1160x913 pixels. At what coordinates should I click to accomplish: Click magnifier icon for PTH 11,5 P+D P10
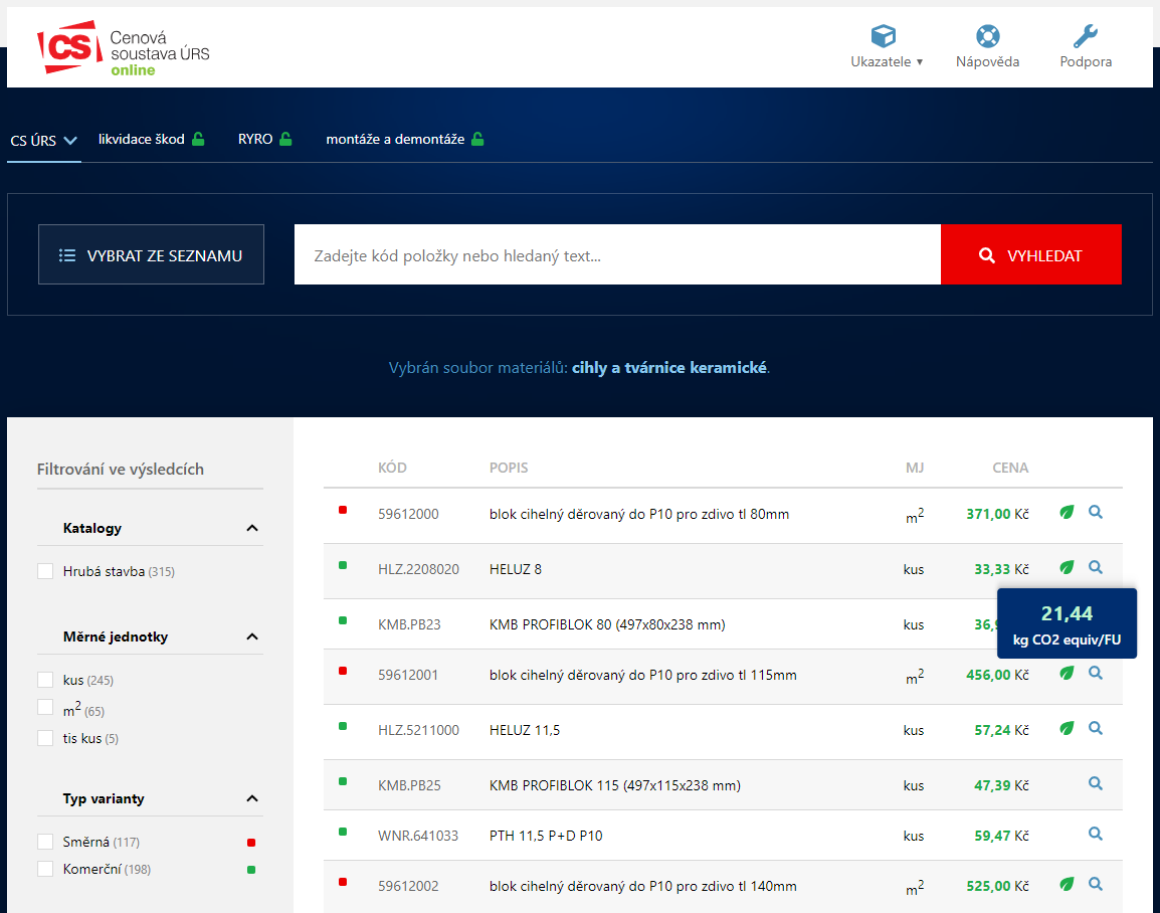1095,833
